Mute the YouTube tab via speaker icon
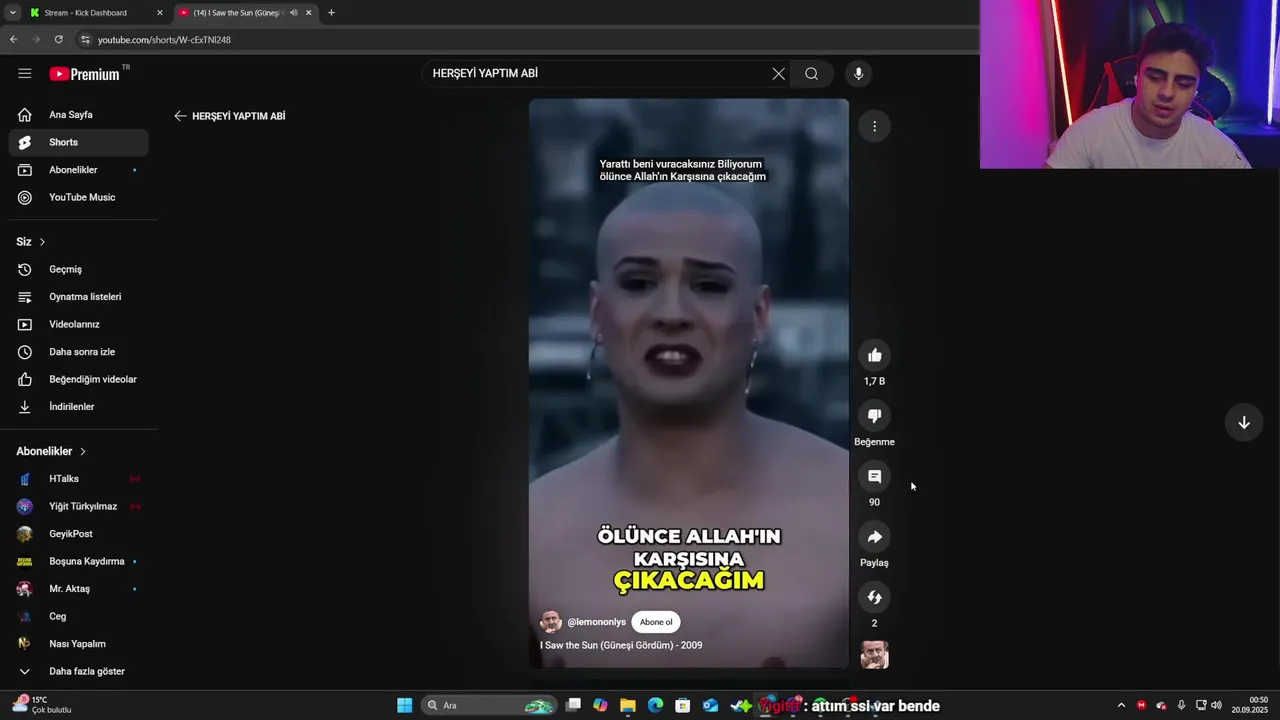The height and width of the screenshot is (720, 1280). 293,13
